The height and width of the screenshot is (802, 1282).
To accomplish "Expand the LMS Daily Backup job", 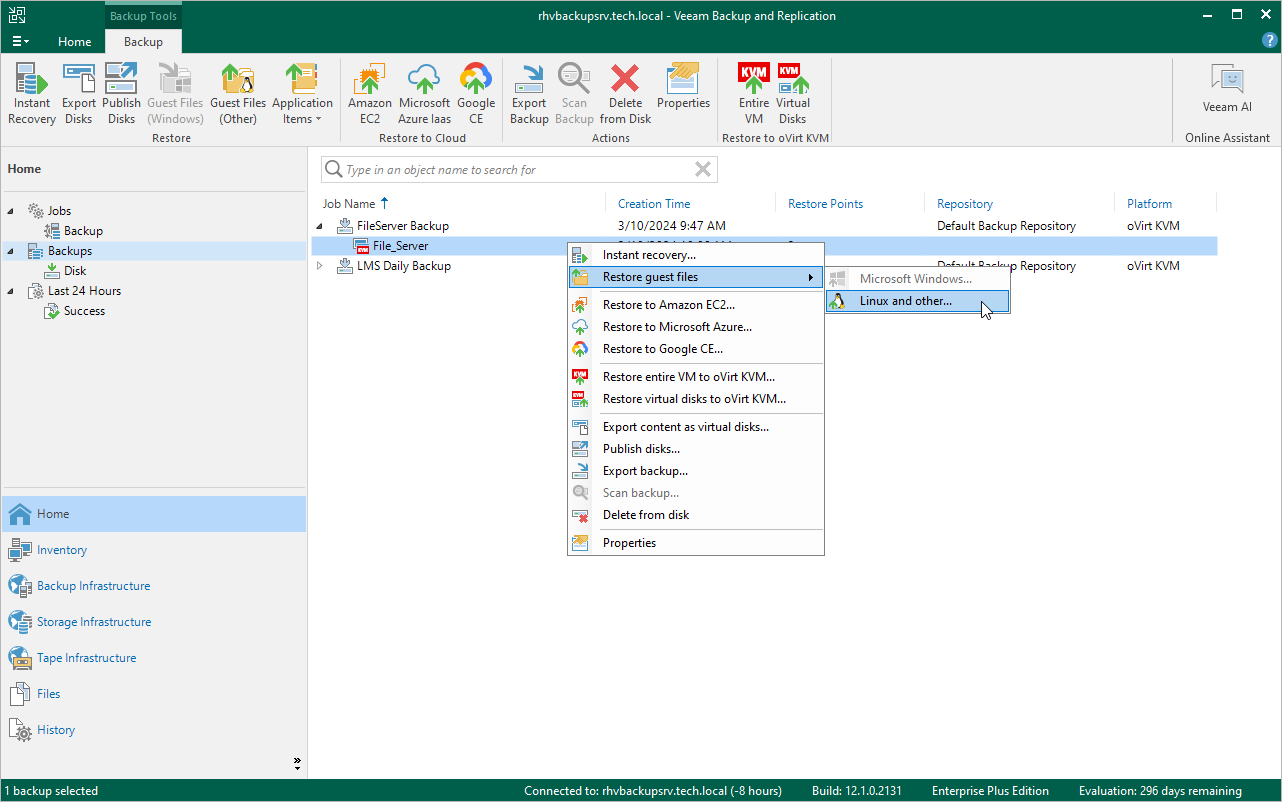I will pos(320,266).
